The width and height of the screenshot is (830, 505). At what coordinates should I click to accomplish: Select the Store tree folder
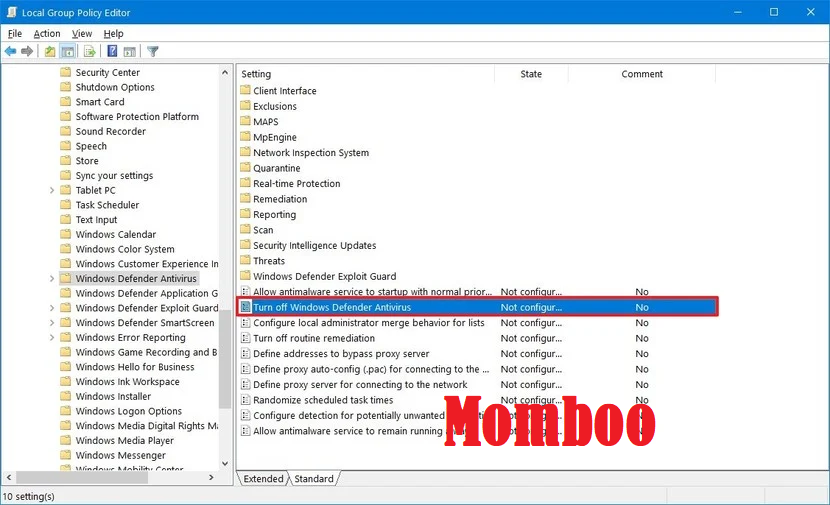[87, 161]
